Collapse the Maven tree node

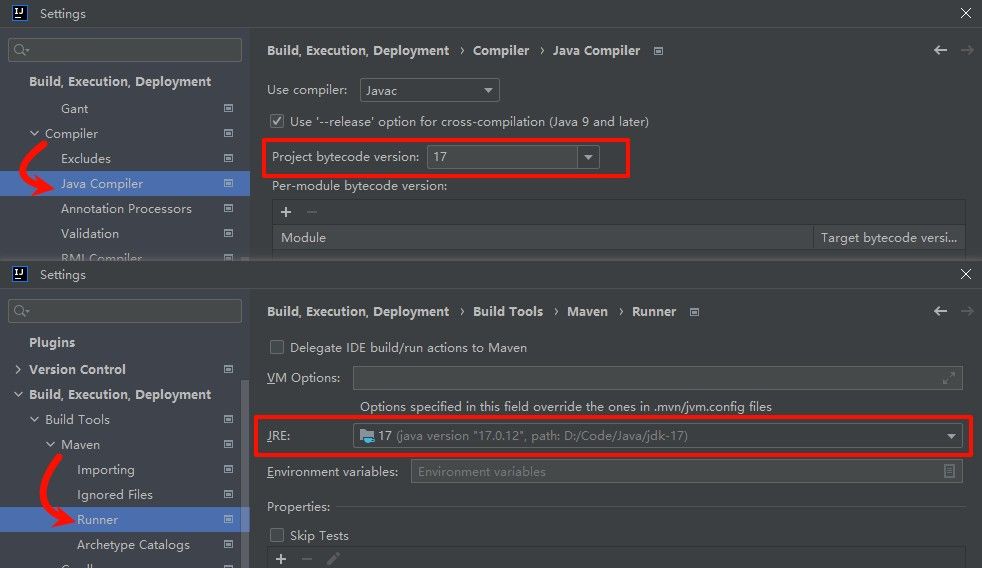pos(51,445)
